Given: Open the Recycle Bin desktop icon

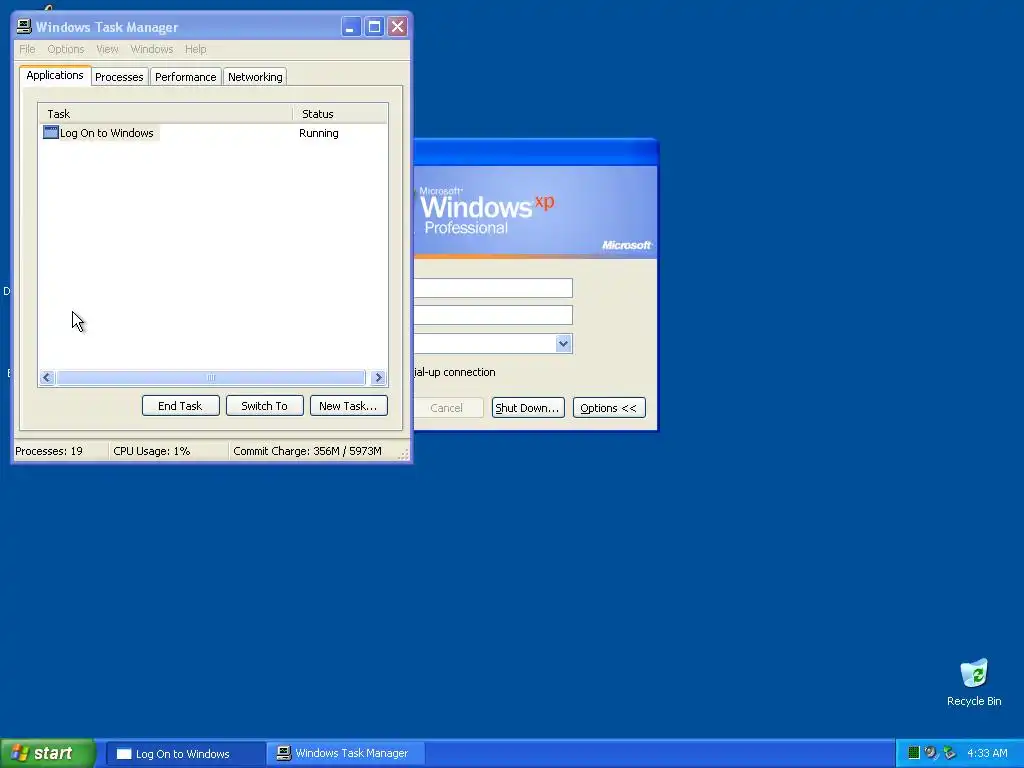Looking at the screenshot, I should [974, 682].
